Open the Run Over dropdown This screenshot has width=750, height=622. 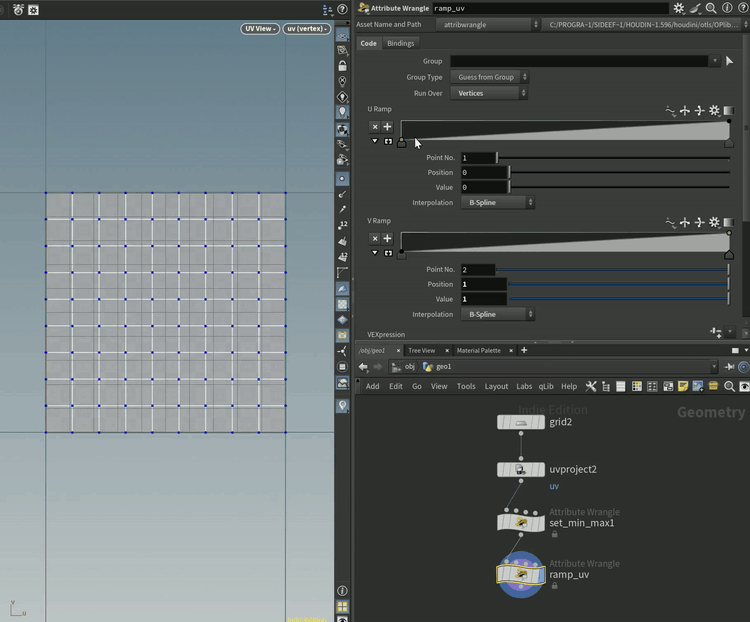coord(490,93)
